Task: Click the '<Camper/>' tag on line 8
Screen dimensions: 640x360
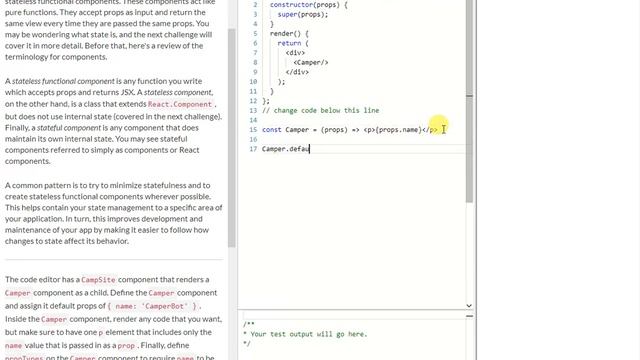Action: tap(311, 62)
